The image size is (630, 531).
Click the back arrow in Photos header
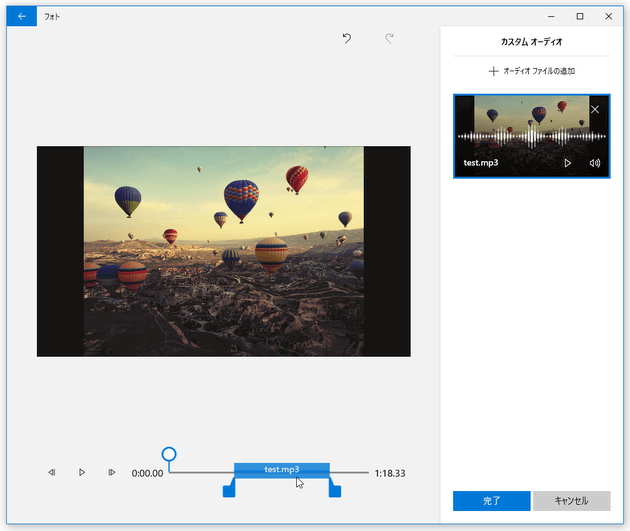(x=22, y=16)
